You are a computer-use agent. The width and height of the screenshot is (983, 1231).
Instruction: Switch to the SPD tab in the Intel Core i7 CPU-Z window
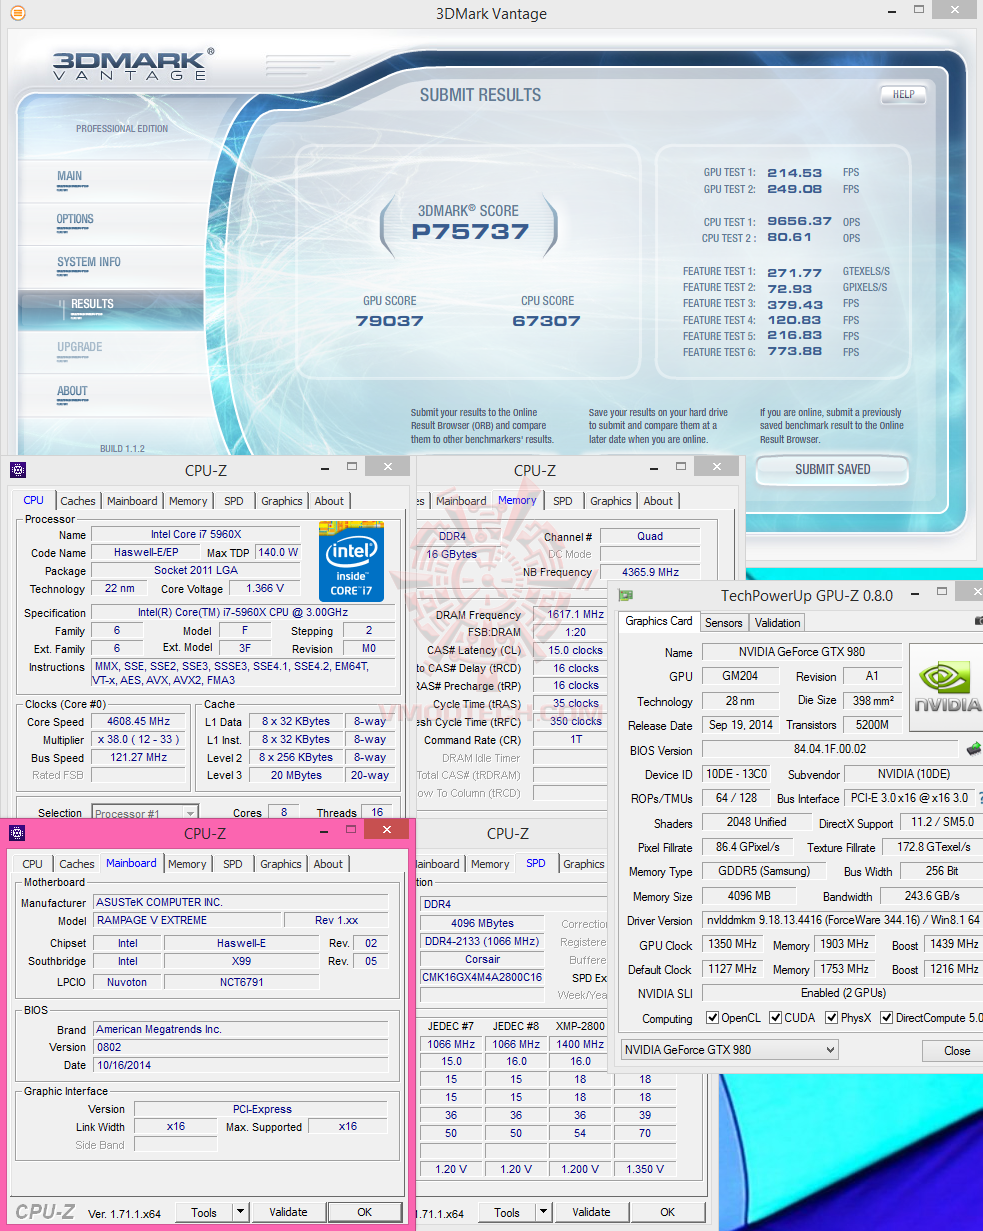pyautogui.click(x=233, y=501)
